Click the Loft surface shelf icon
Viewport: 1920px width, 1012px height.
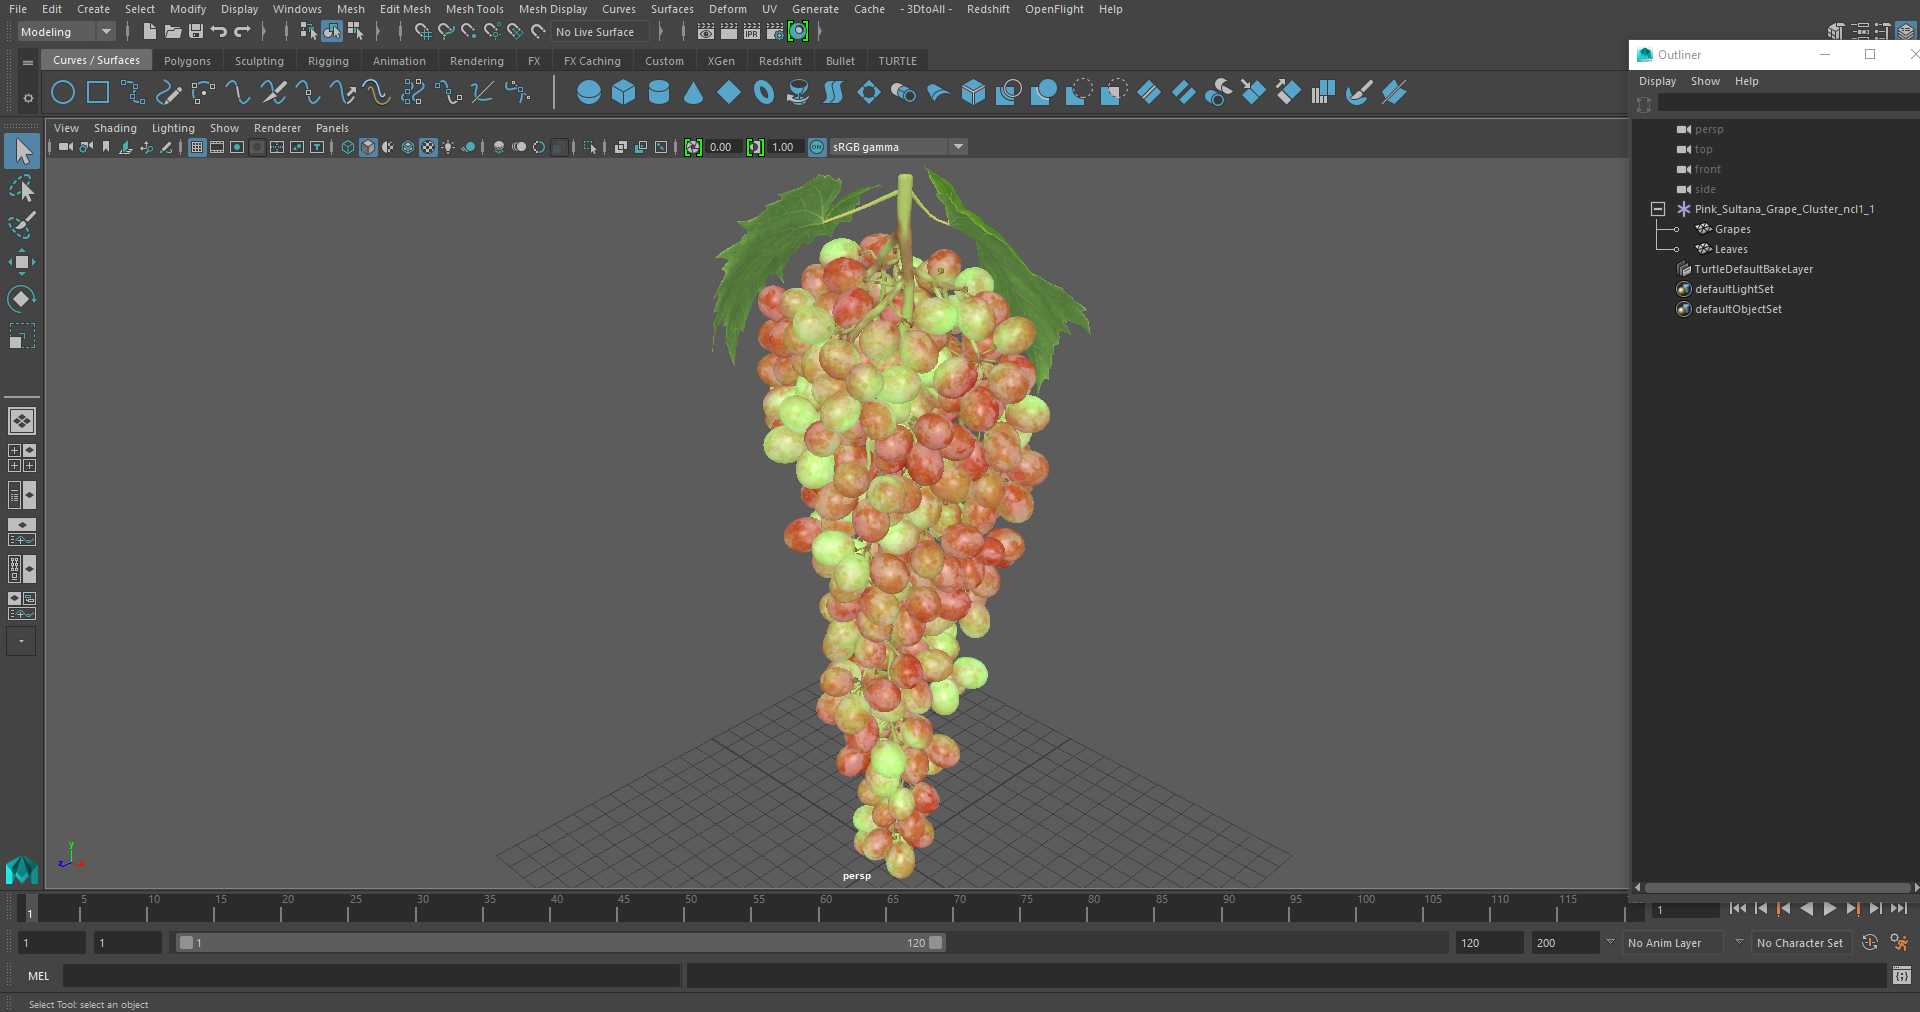(833, 93)
